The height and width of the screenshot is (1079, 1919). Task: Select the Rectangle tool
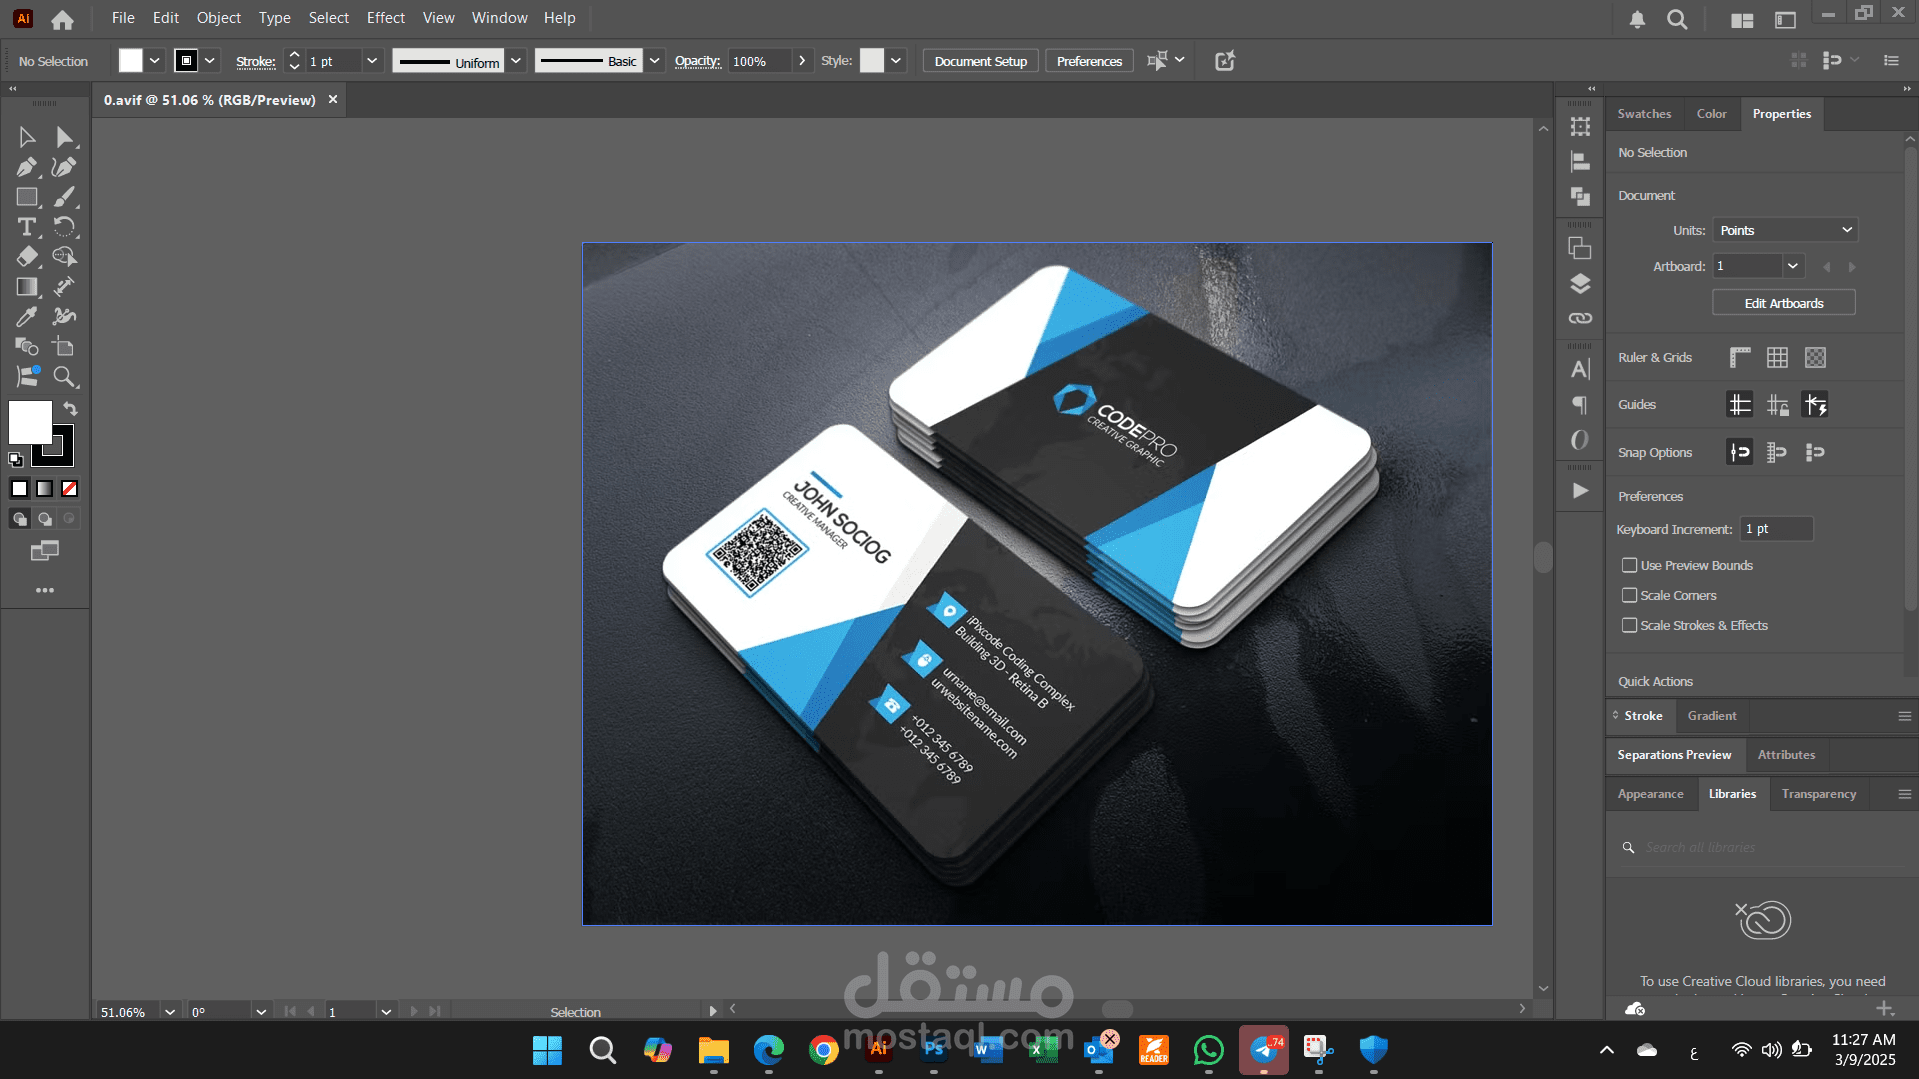coord(27,197)
